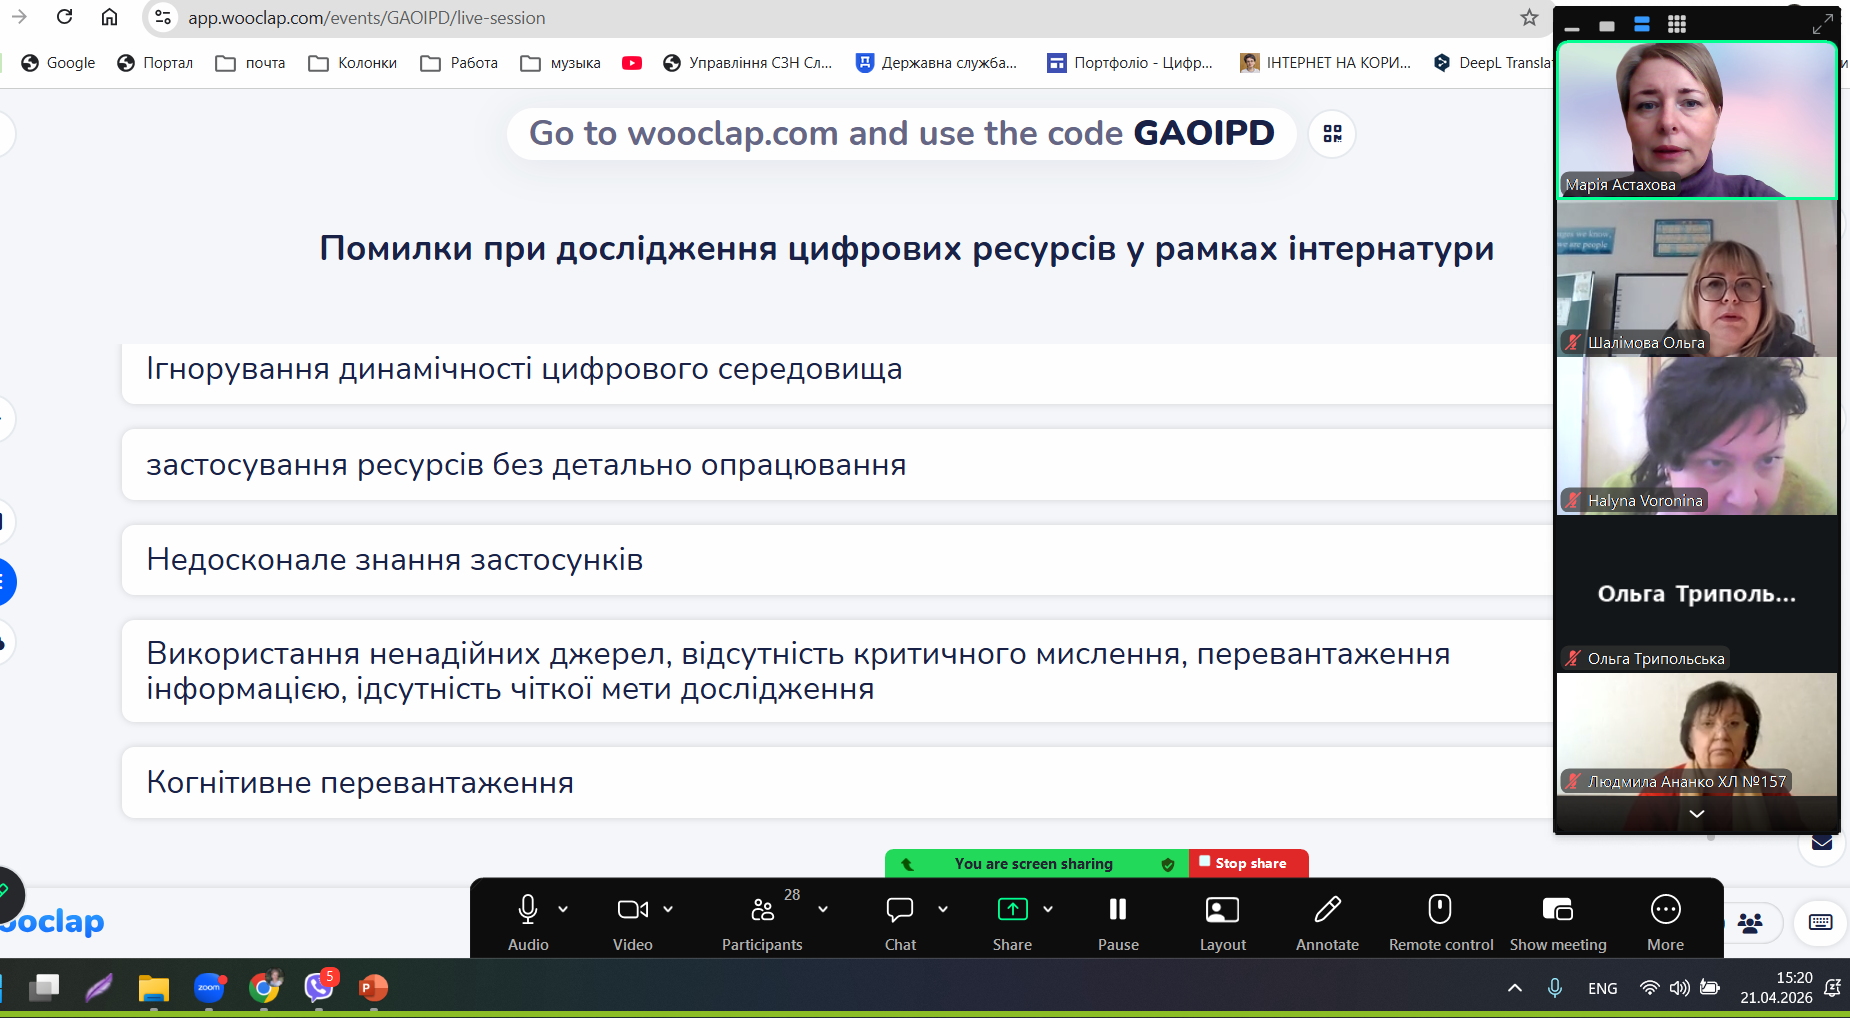
Task: Expand the Audio options arrow
Action: point(563,909)
